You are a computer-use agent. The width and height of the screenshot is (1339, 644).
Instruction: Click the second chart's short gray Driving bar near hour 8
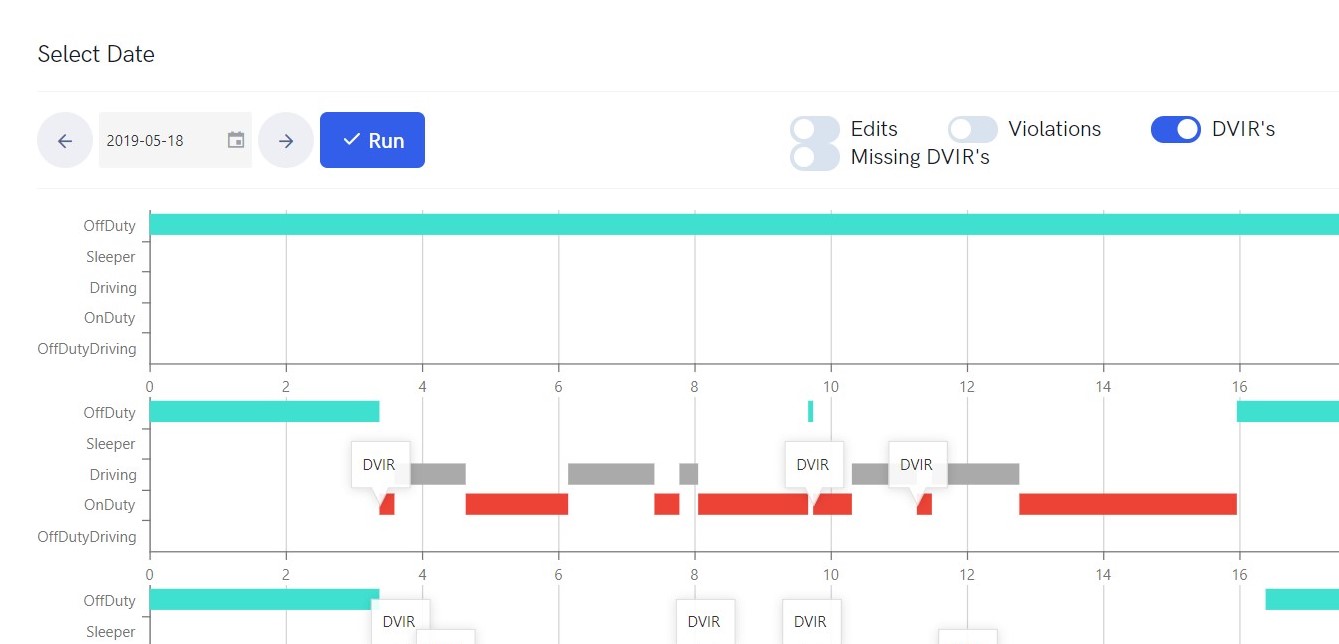688,474
